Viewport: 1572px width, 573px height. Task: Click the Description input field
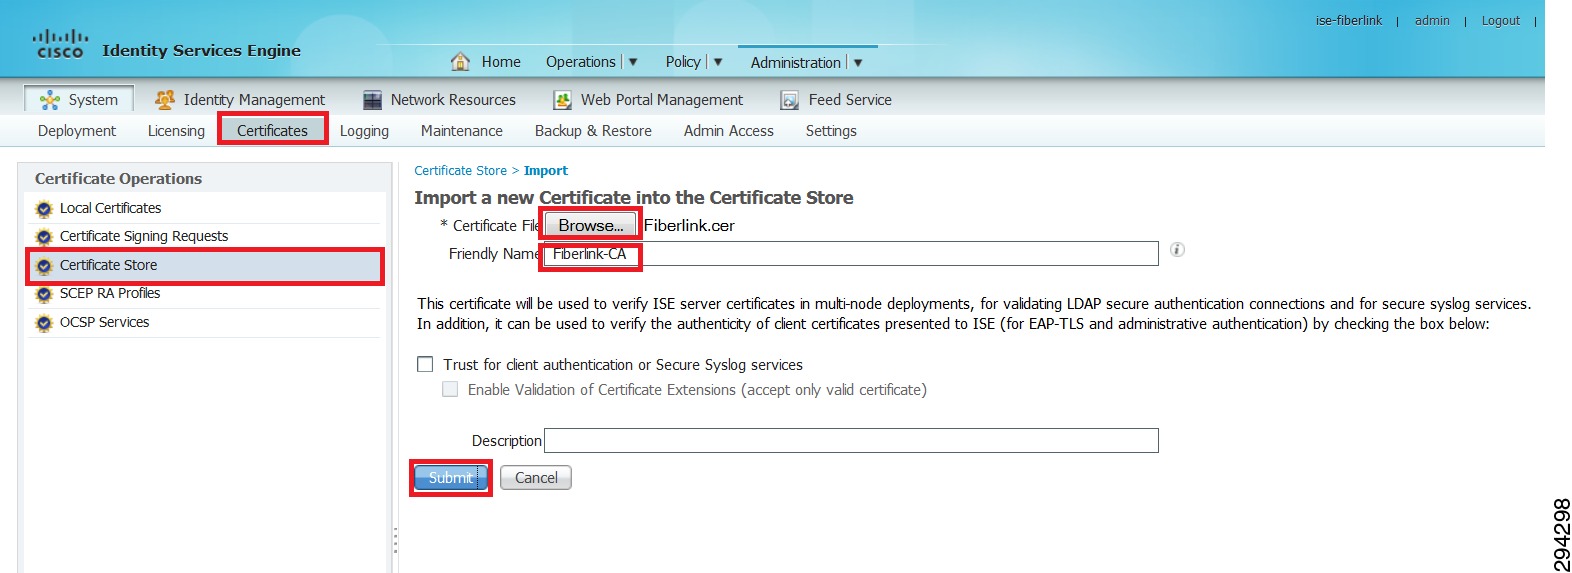[851, 441]
